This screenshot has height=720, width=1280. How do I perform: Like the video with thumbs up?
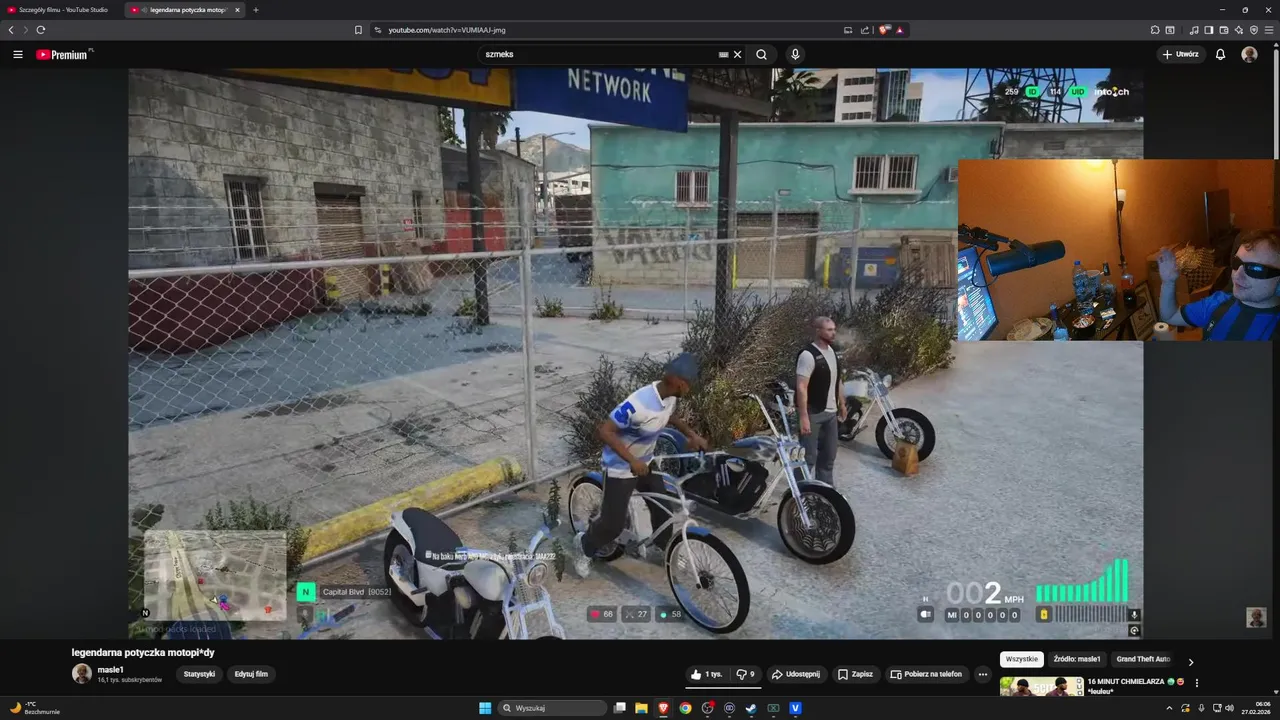(x=706, y=674)
